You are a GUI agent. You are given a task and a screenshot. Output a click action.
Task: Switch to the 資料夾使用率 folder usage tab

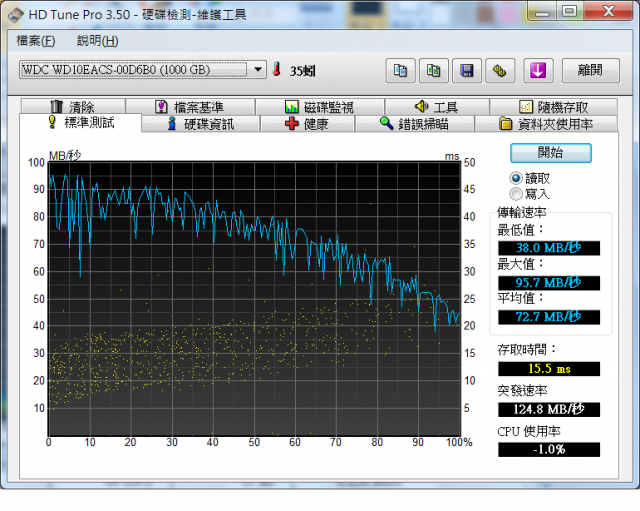point(546,124)
